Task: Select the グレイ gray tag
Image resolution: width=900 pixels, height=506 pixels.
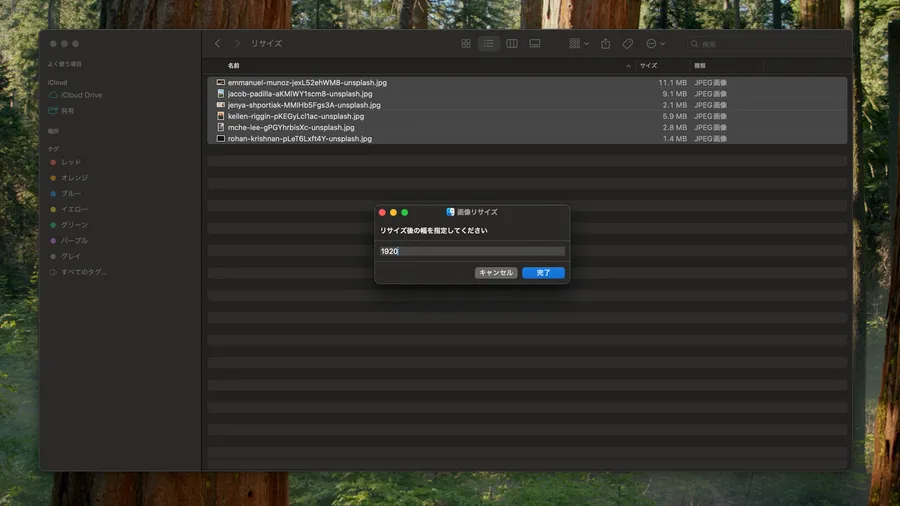Action: point(71,256)
